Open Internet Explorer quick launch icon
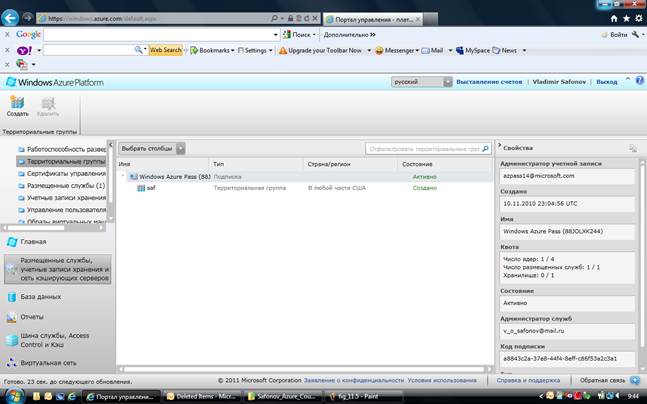647x404 pixels. coord(72,397)
